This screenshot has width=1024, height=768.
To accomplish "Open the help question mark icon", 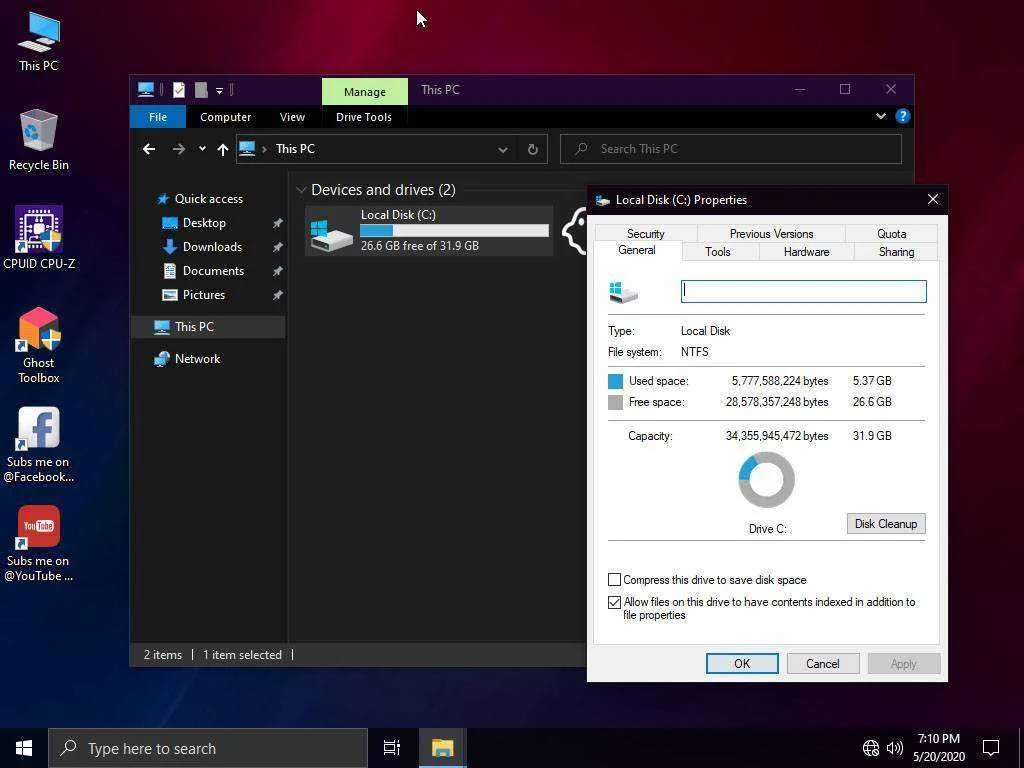I will 903,116.
